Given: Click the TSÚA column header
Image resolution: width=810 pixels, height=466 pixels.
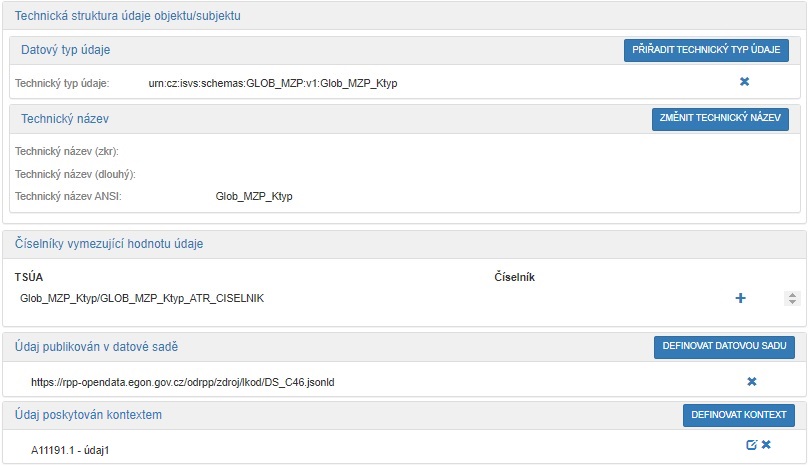Looking at the screenshot, I should point(29,276).
